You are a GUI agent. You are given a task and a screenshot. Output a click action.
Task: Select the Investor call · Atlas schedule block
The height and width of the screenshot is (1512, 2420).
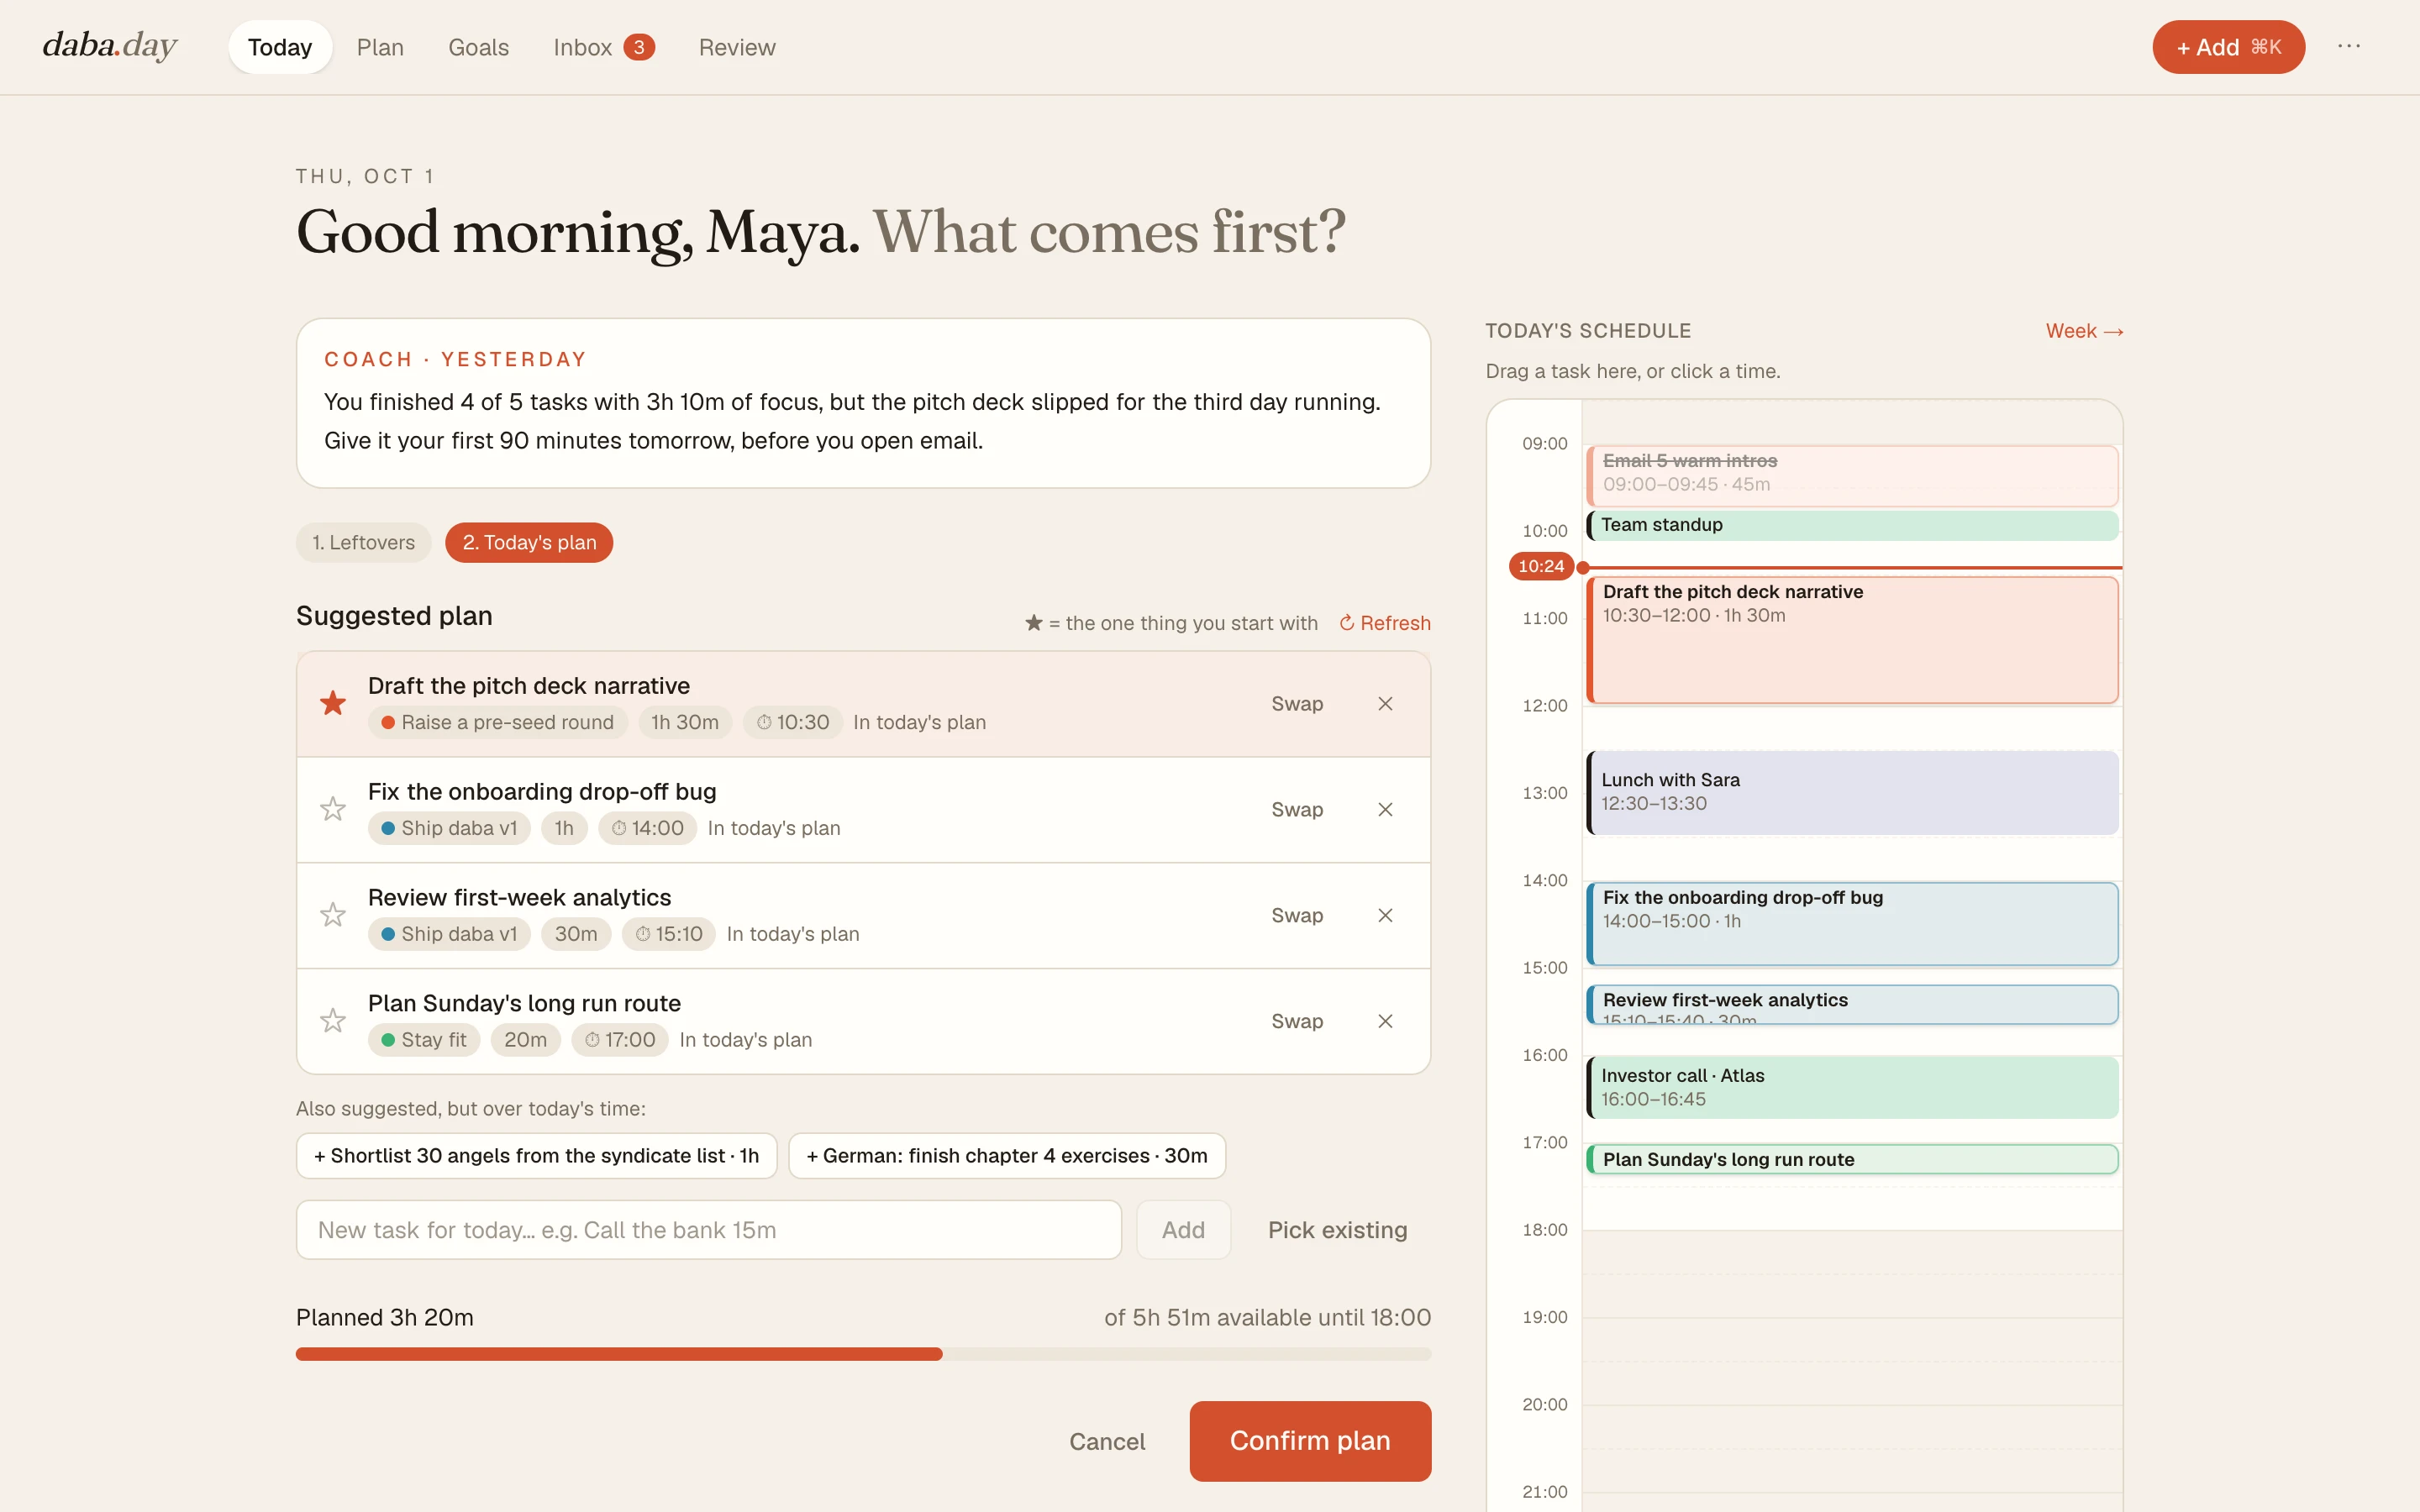(1852, 1087)
